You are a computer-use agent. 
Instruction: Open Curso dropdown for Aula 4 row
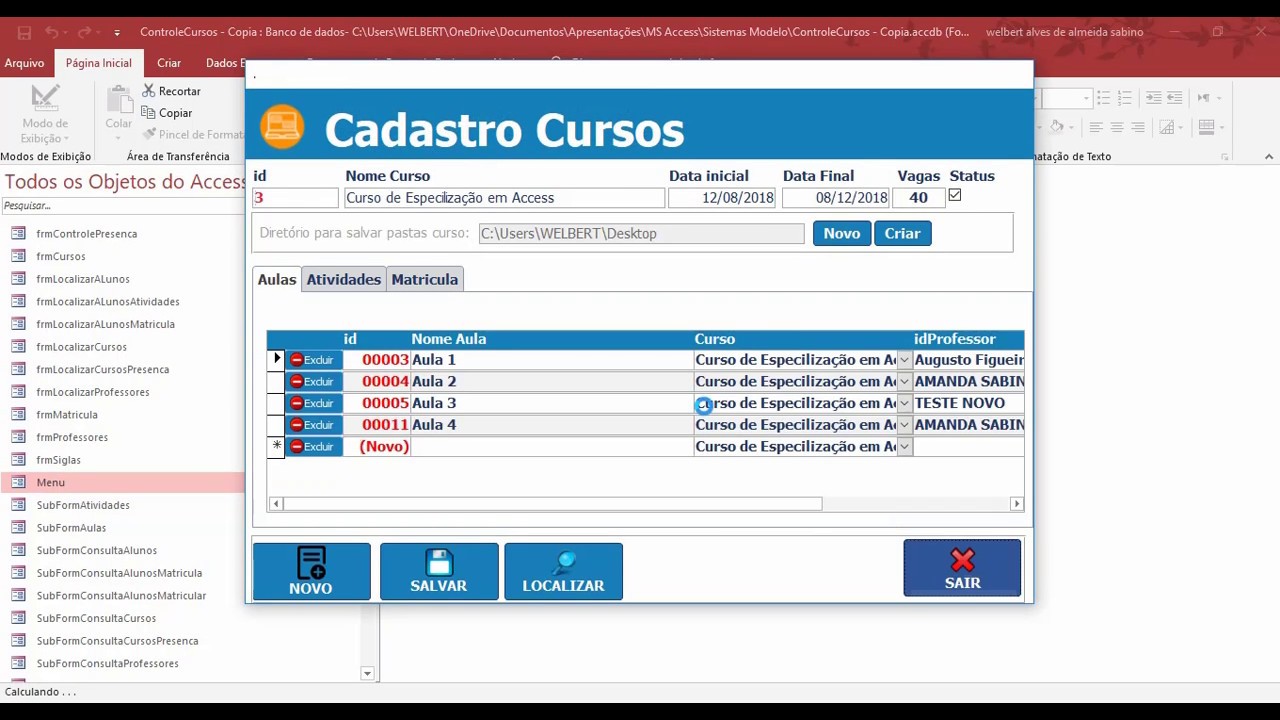tap(904, 425)
